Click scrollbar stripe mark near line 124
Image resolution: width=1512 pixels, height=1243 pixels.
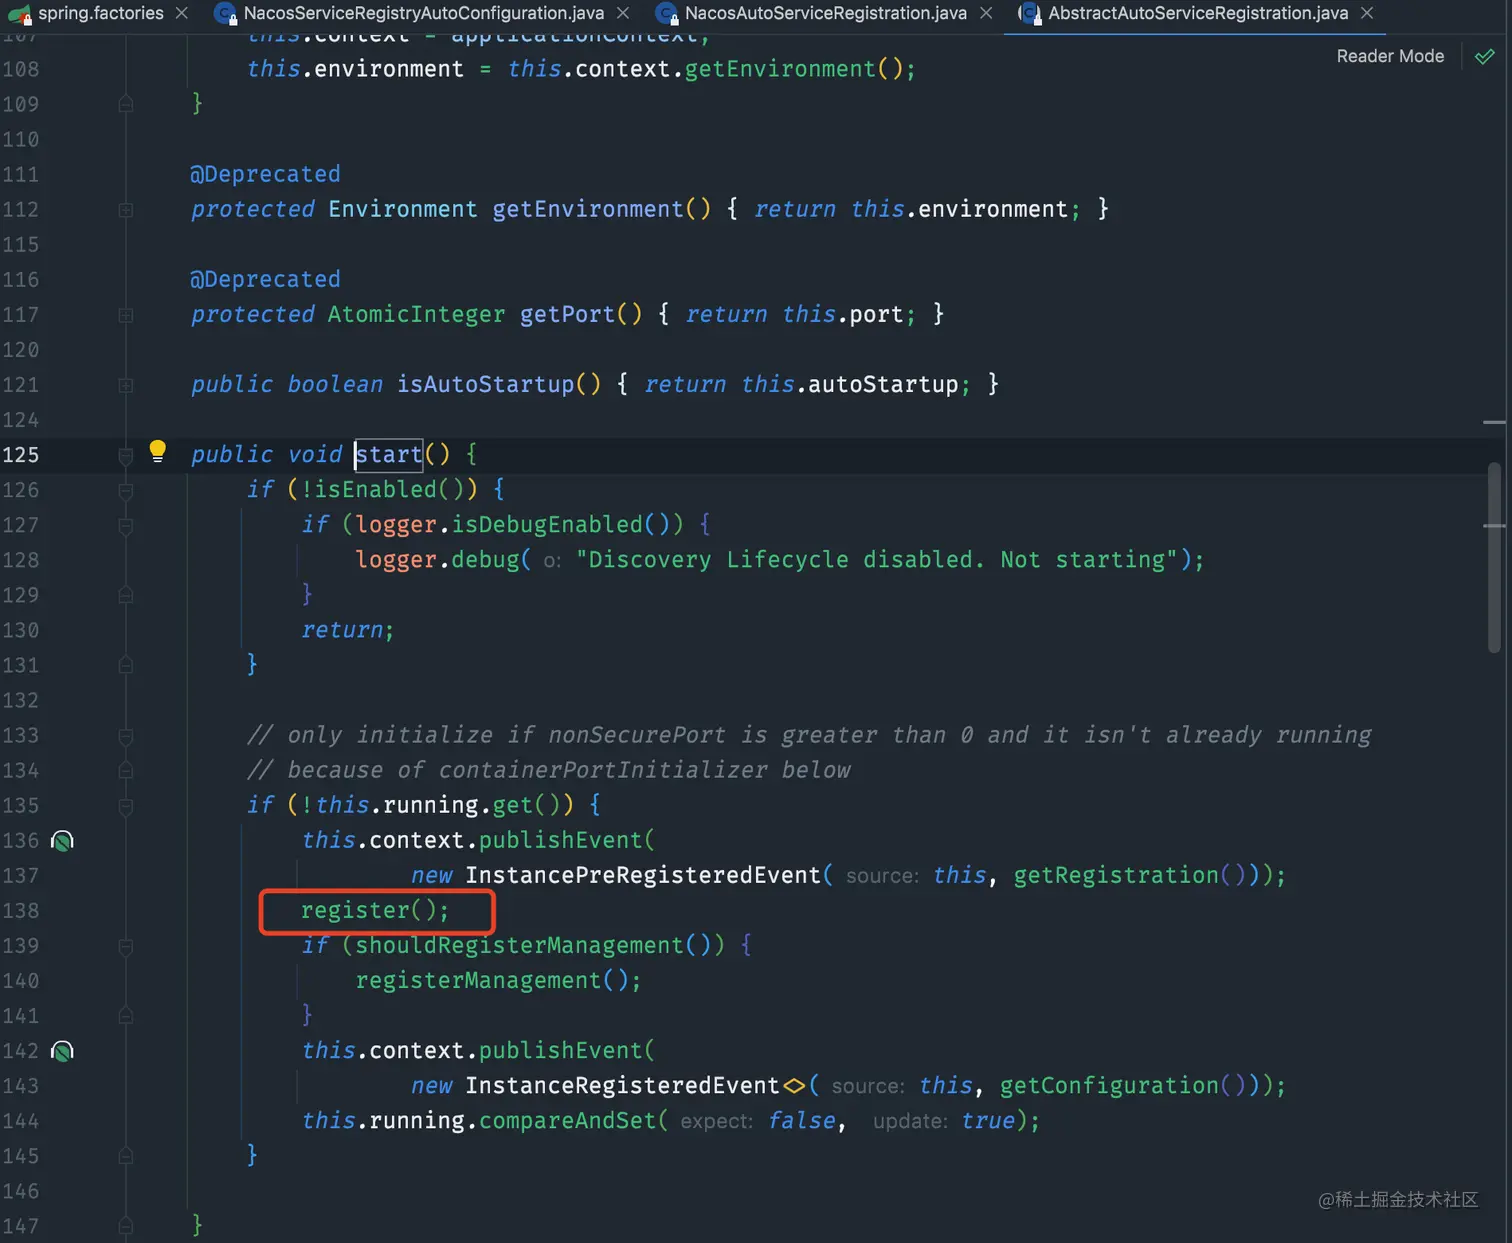pos(1494,422)
